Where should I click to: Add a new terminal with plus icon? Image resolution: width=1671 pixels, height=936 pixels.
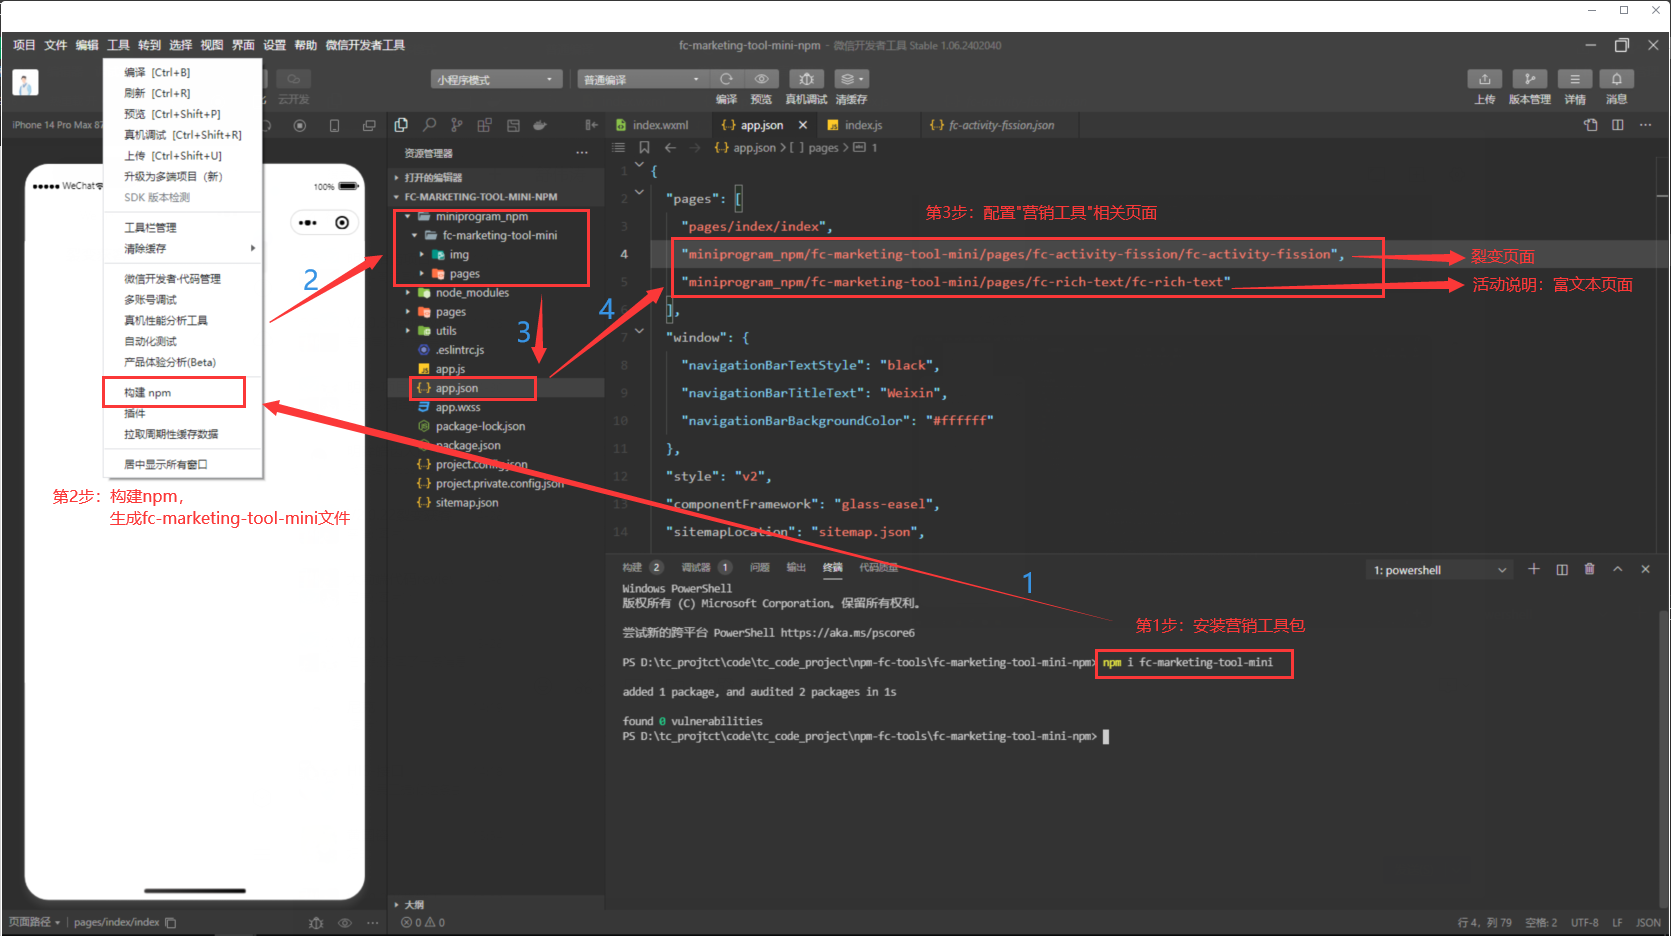[1533, 569]
